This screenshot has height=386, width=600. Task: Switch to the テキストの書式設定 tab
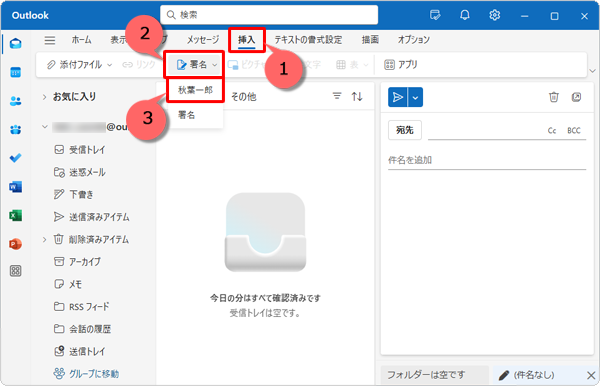point(308,40)
